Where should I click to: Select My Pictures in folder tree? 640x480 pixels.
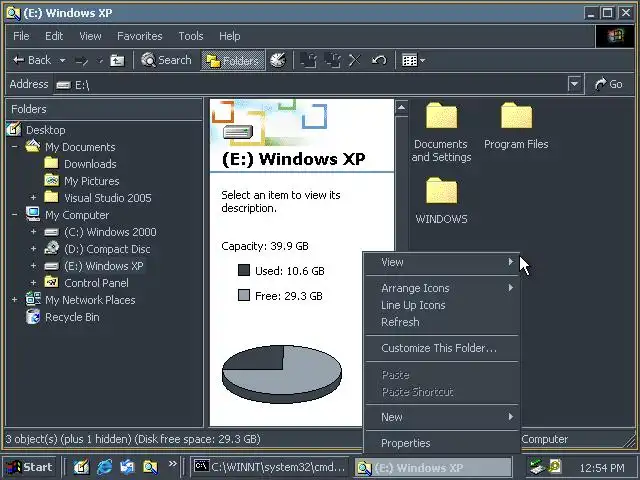click(91, 181)
